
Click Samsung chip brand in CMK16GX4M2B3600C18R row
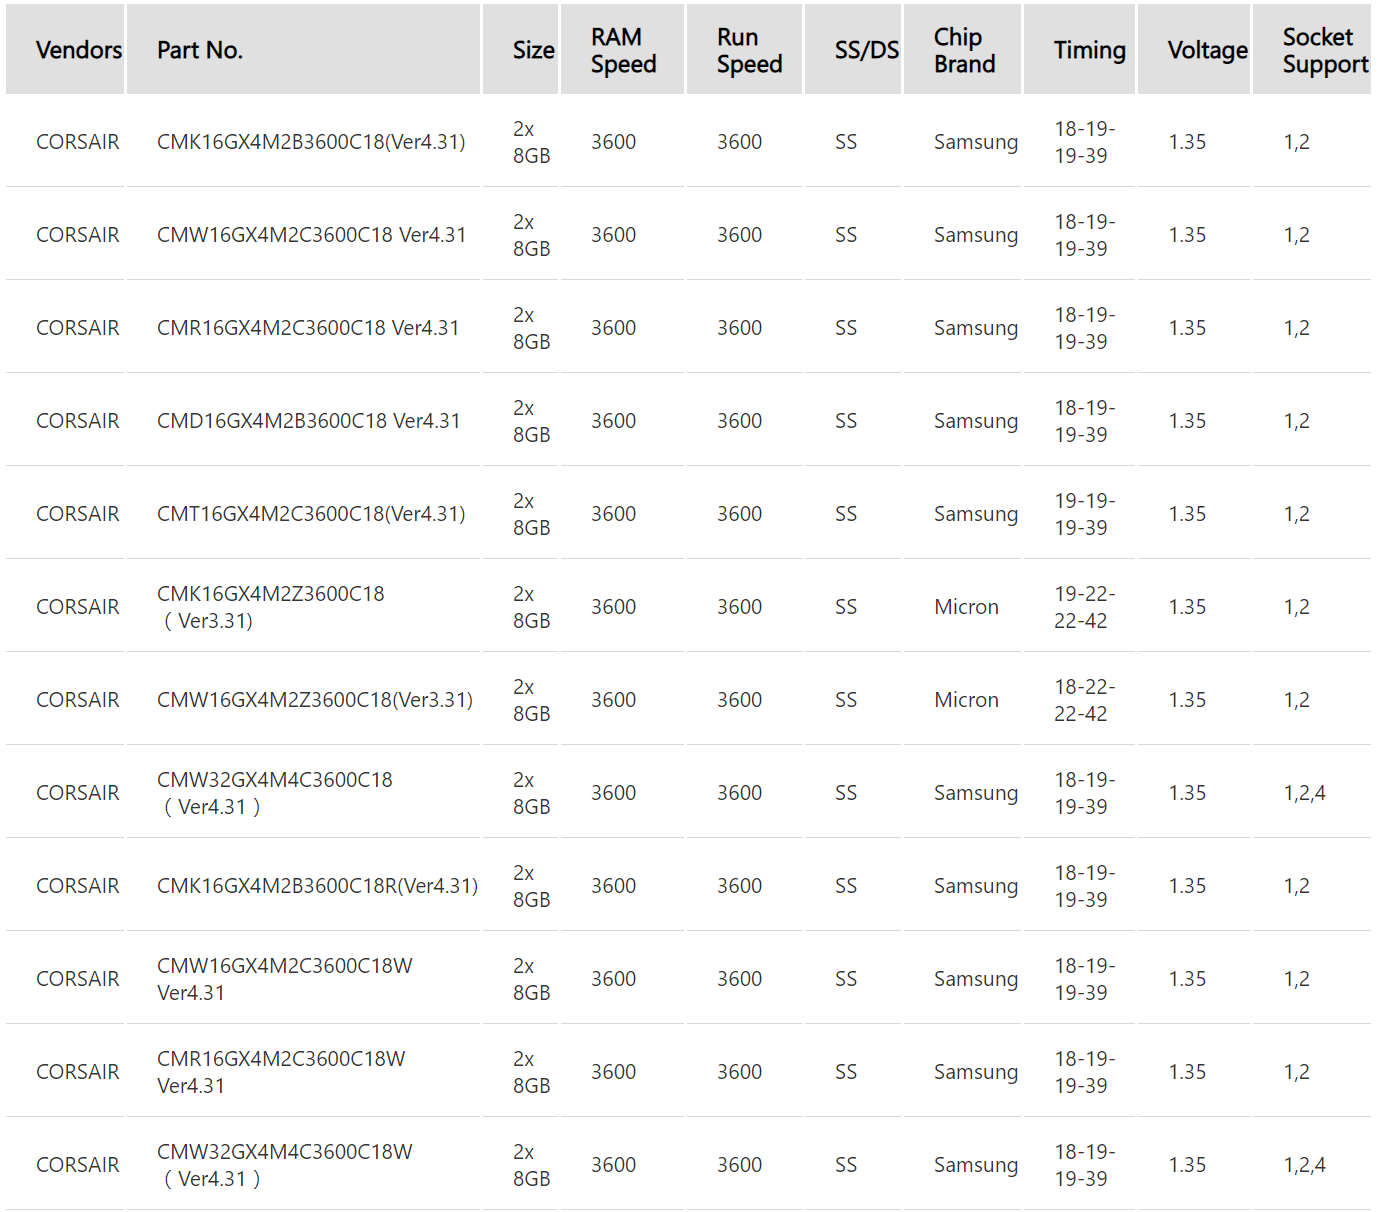976,886
